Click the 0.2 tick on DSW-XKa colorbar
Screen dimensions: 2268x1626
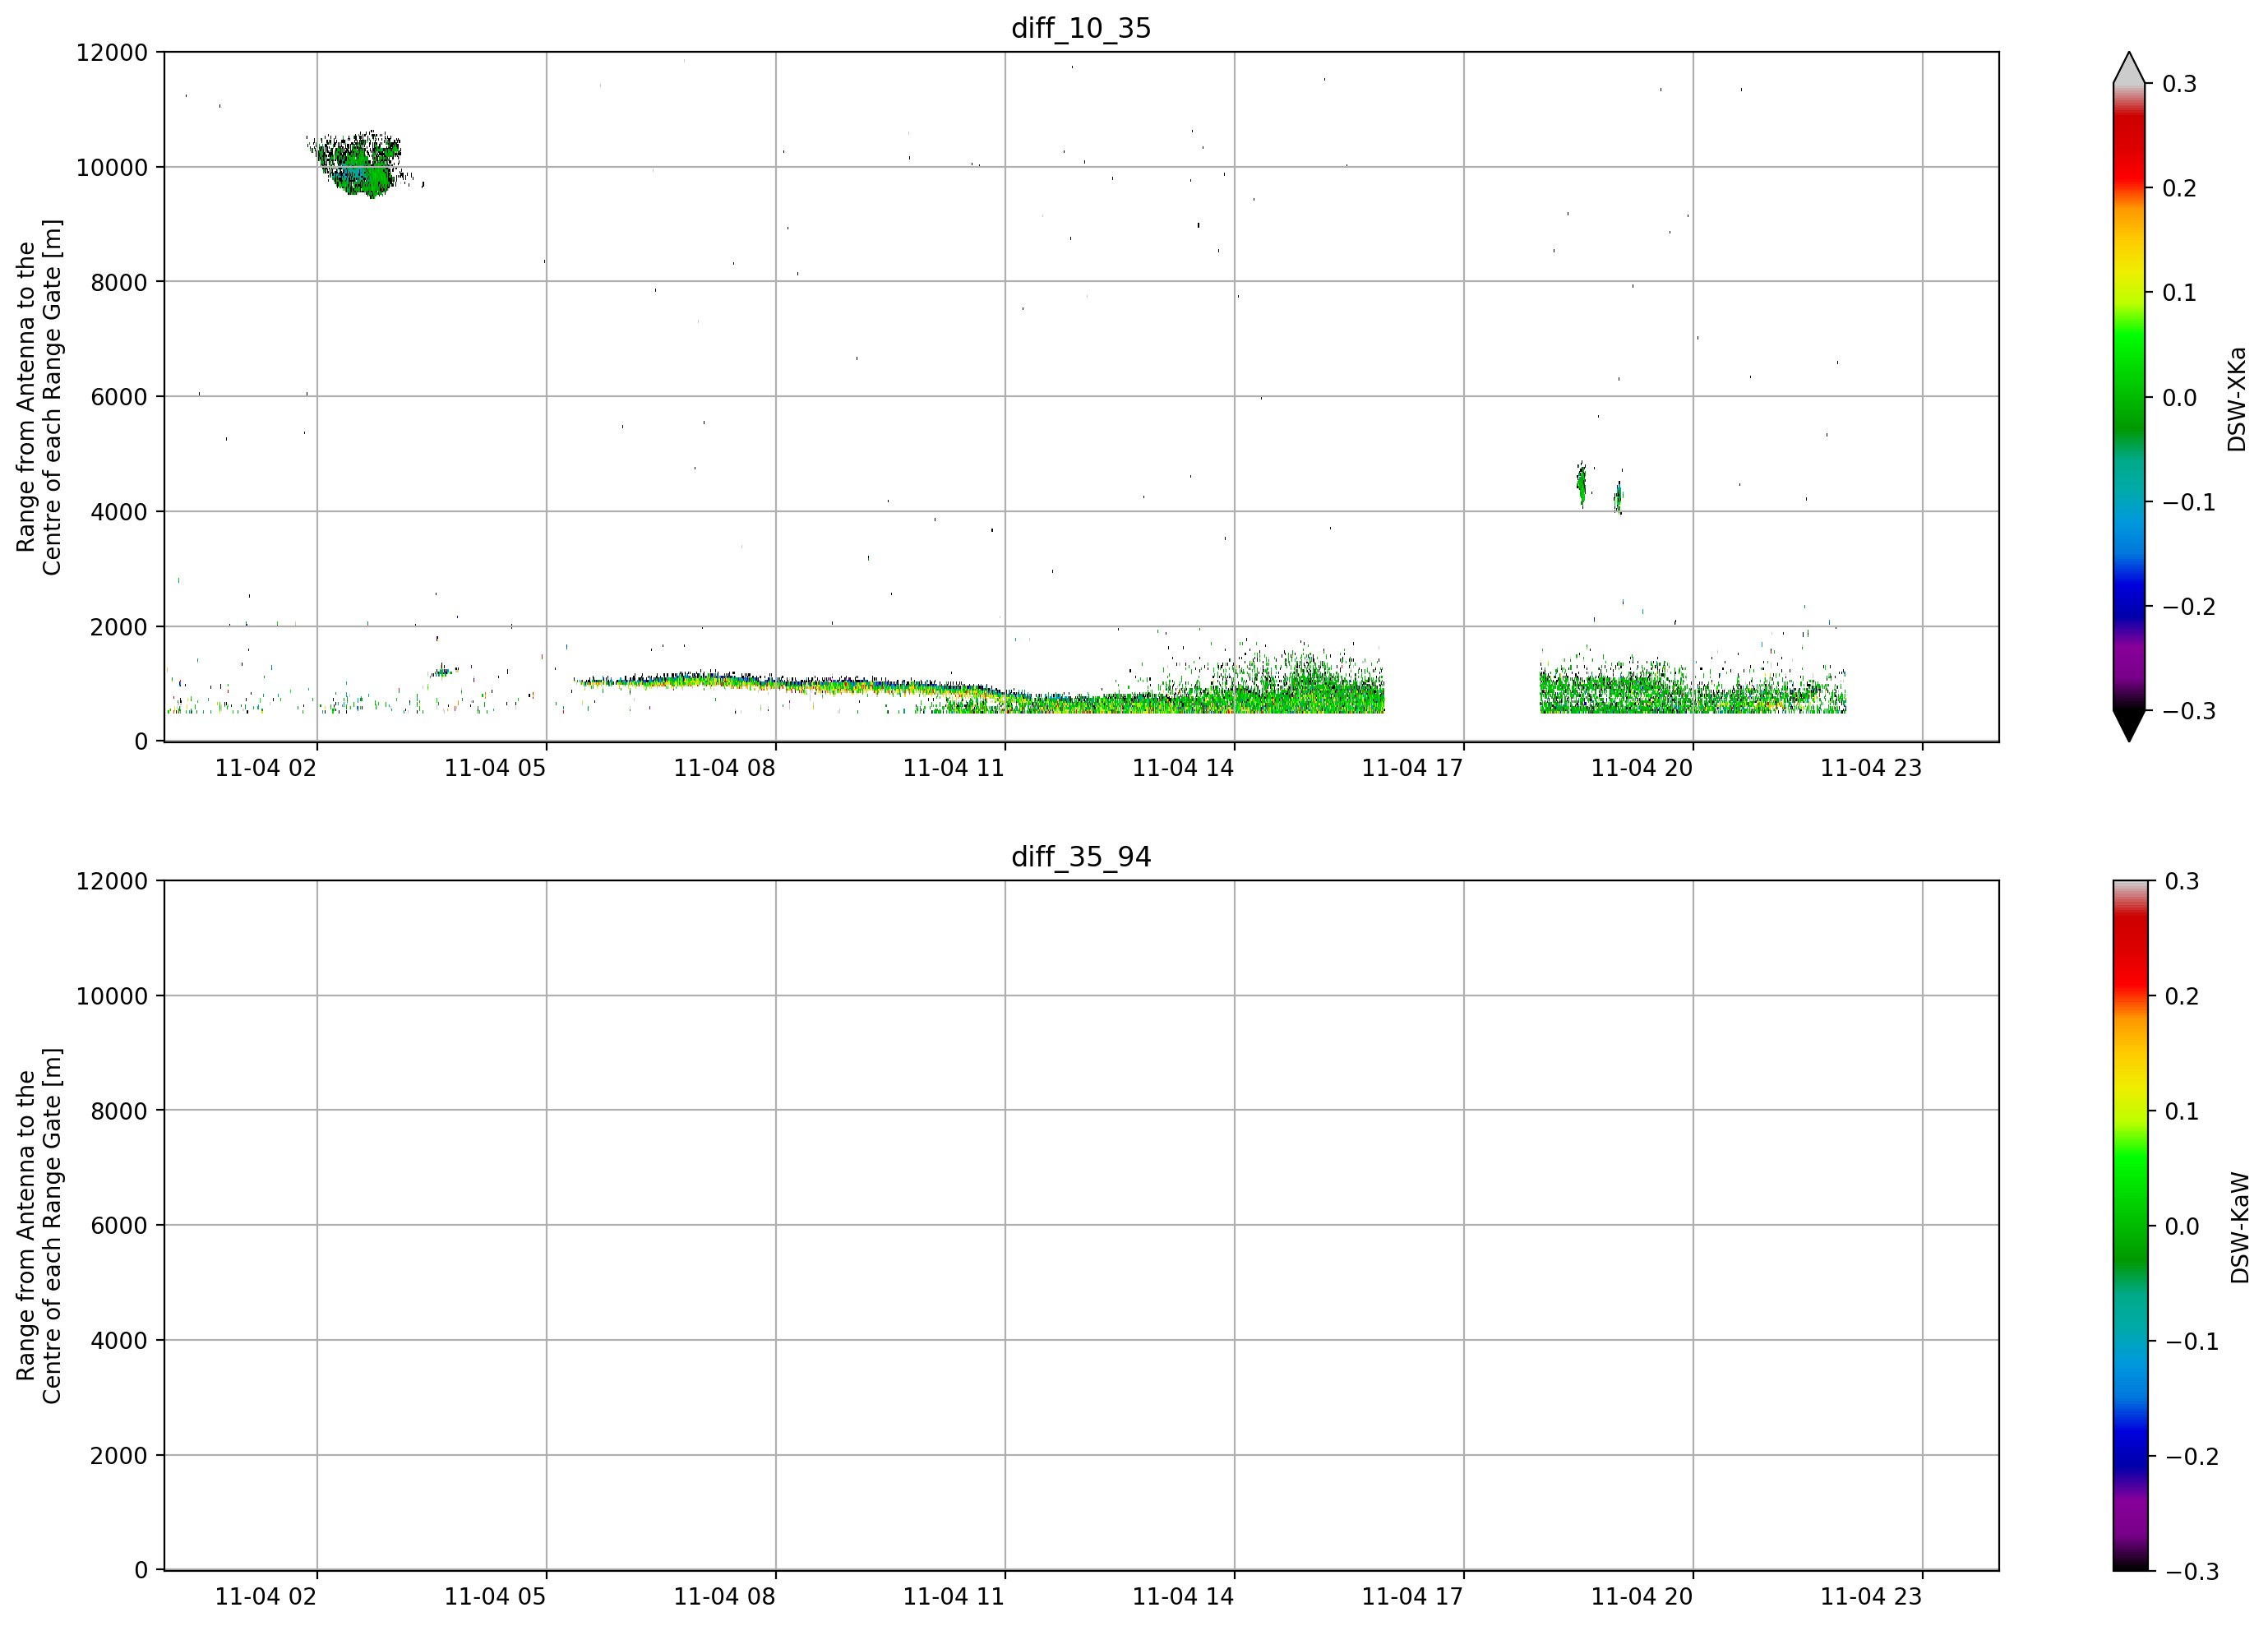tap(2179, 188)
